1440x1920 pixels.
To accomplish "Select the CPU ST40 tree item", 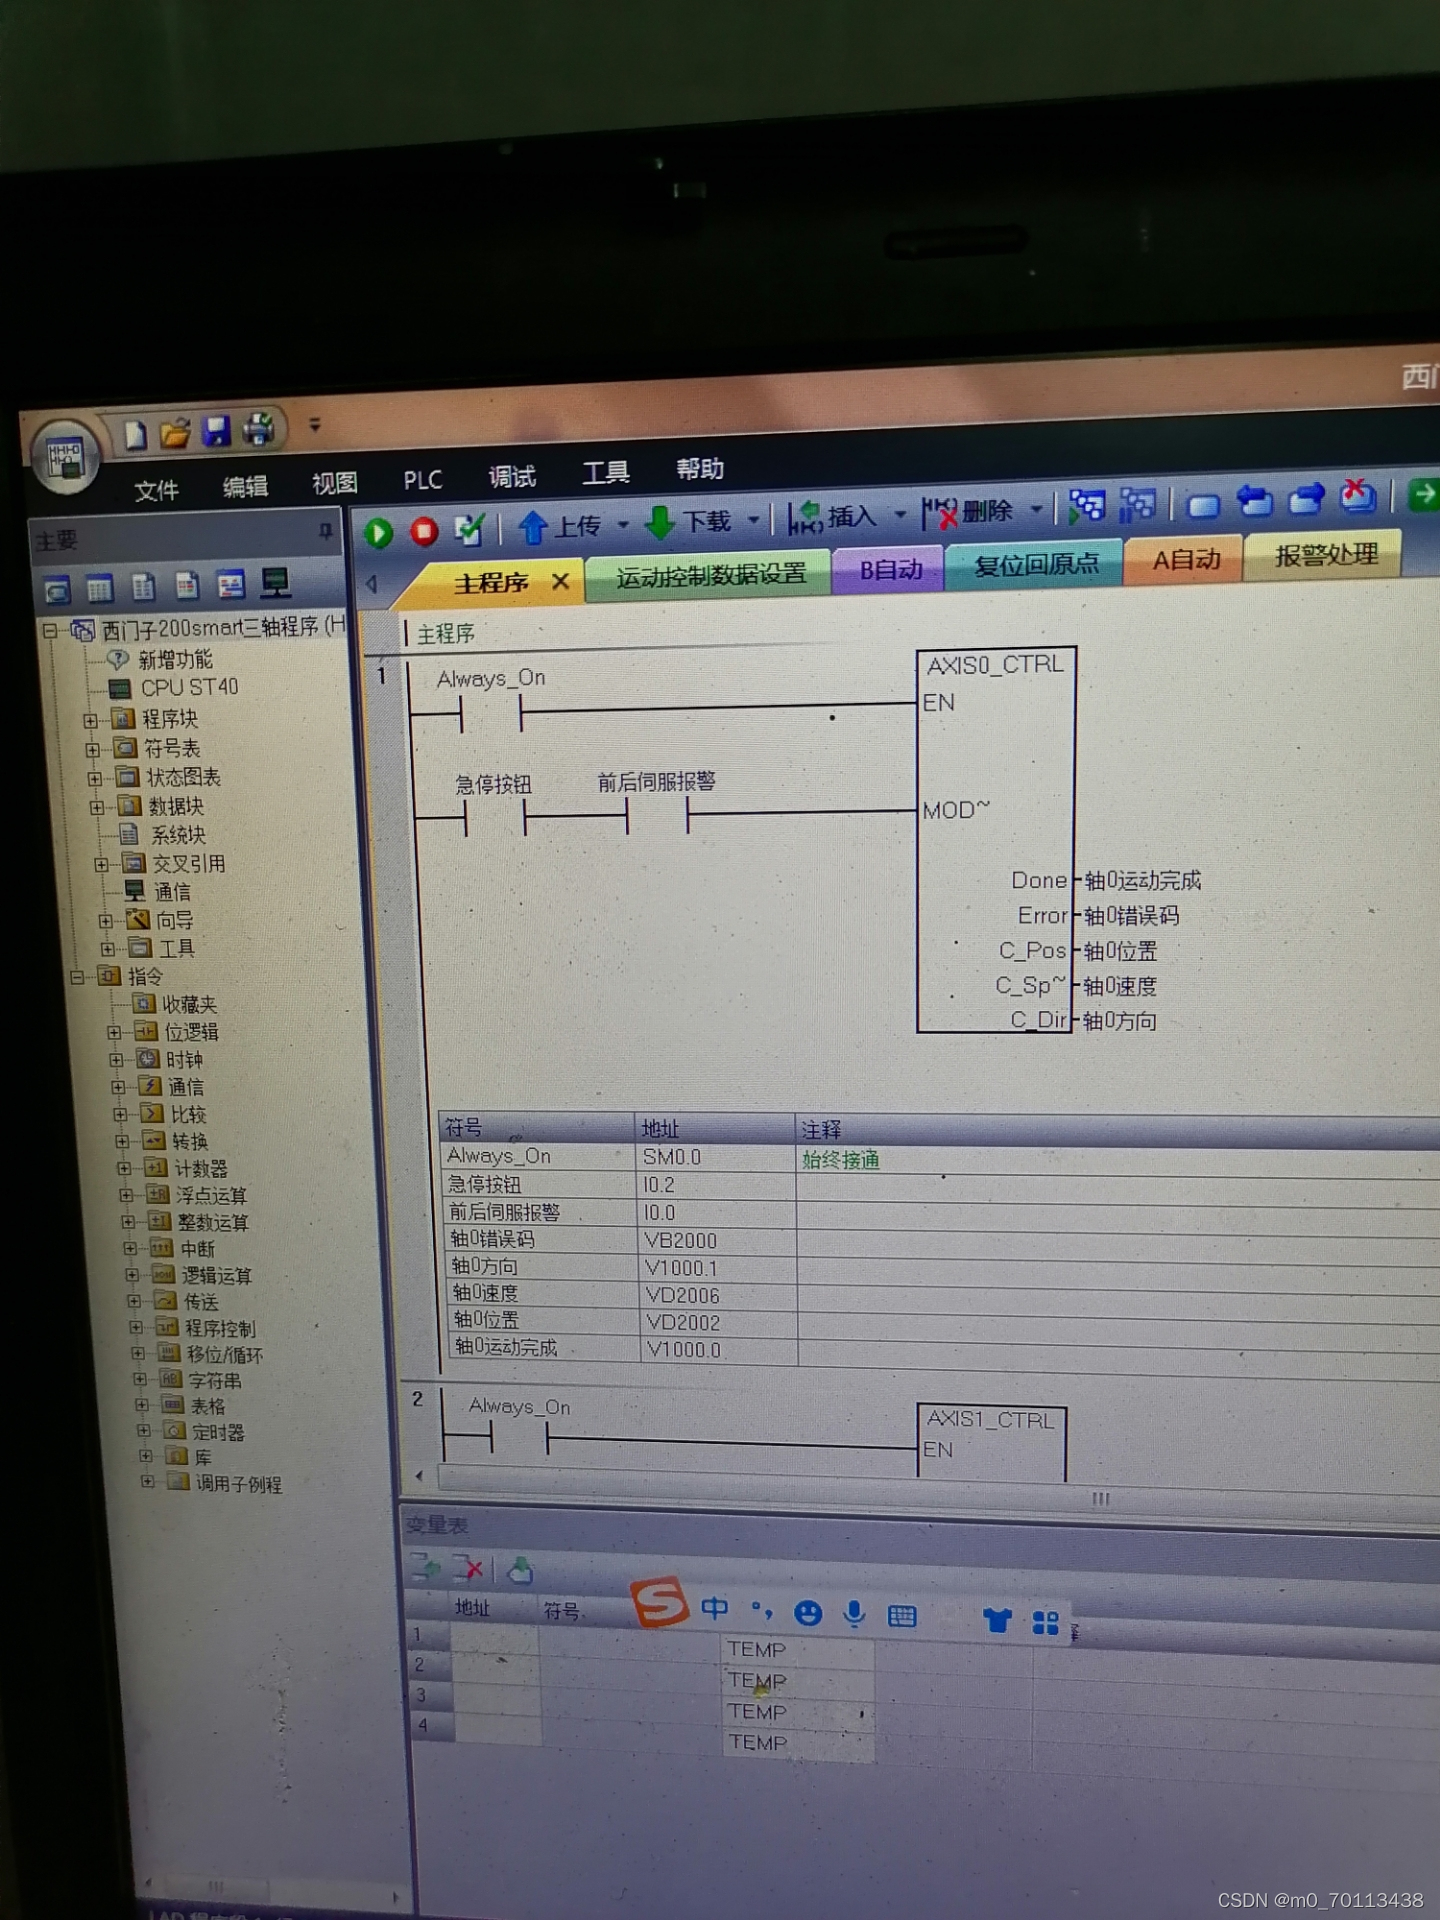I will pyautogui.click(x=175, y=688).
